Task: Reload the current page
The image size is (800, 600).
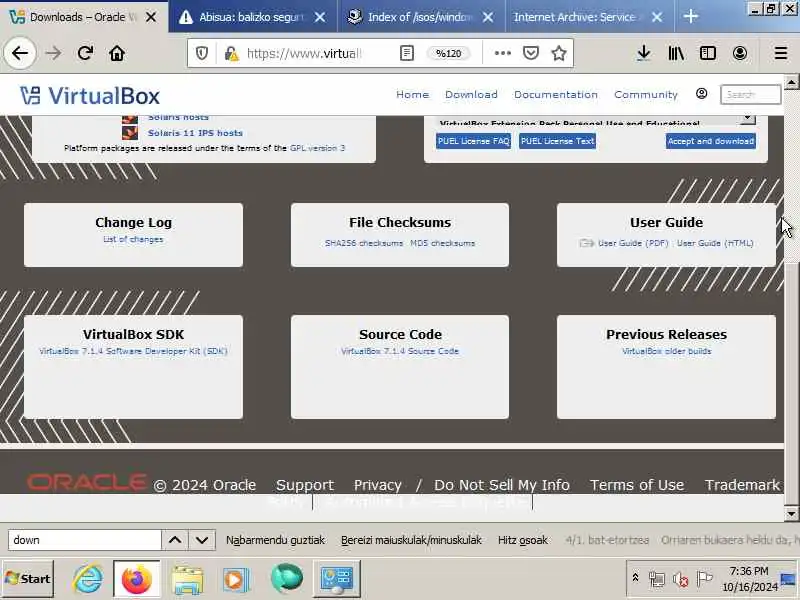Action: click(85, 53)
